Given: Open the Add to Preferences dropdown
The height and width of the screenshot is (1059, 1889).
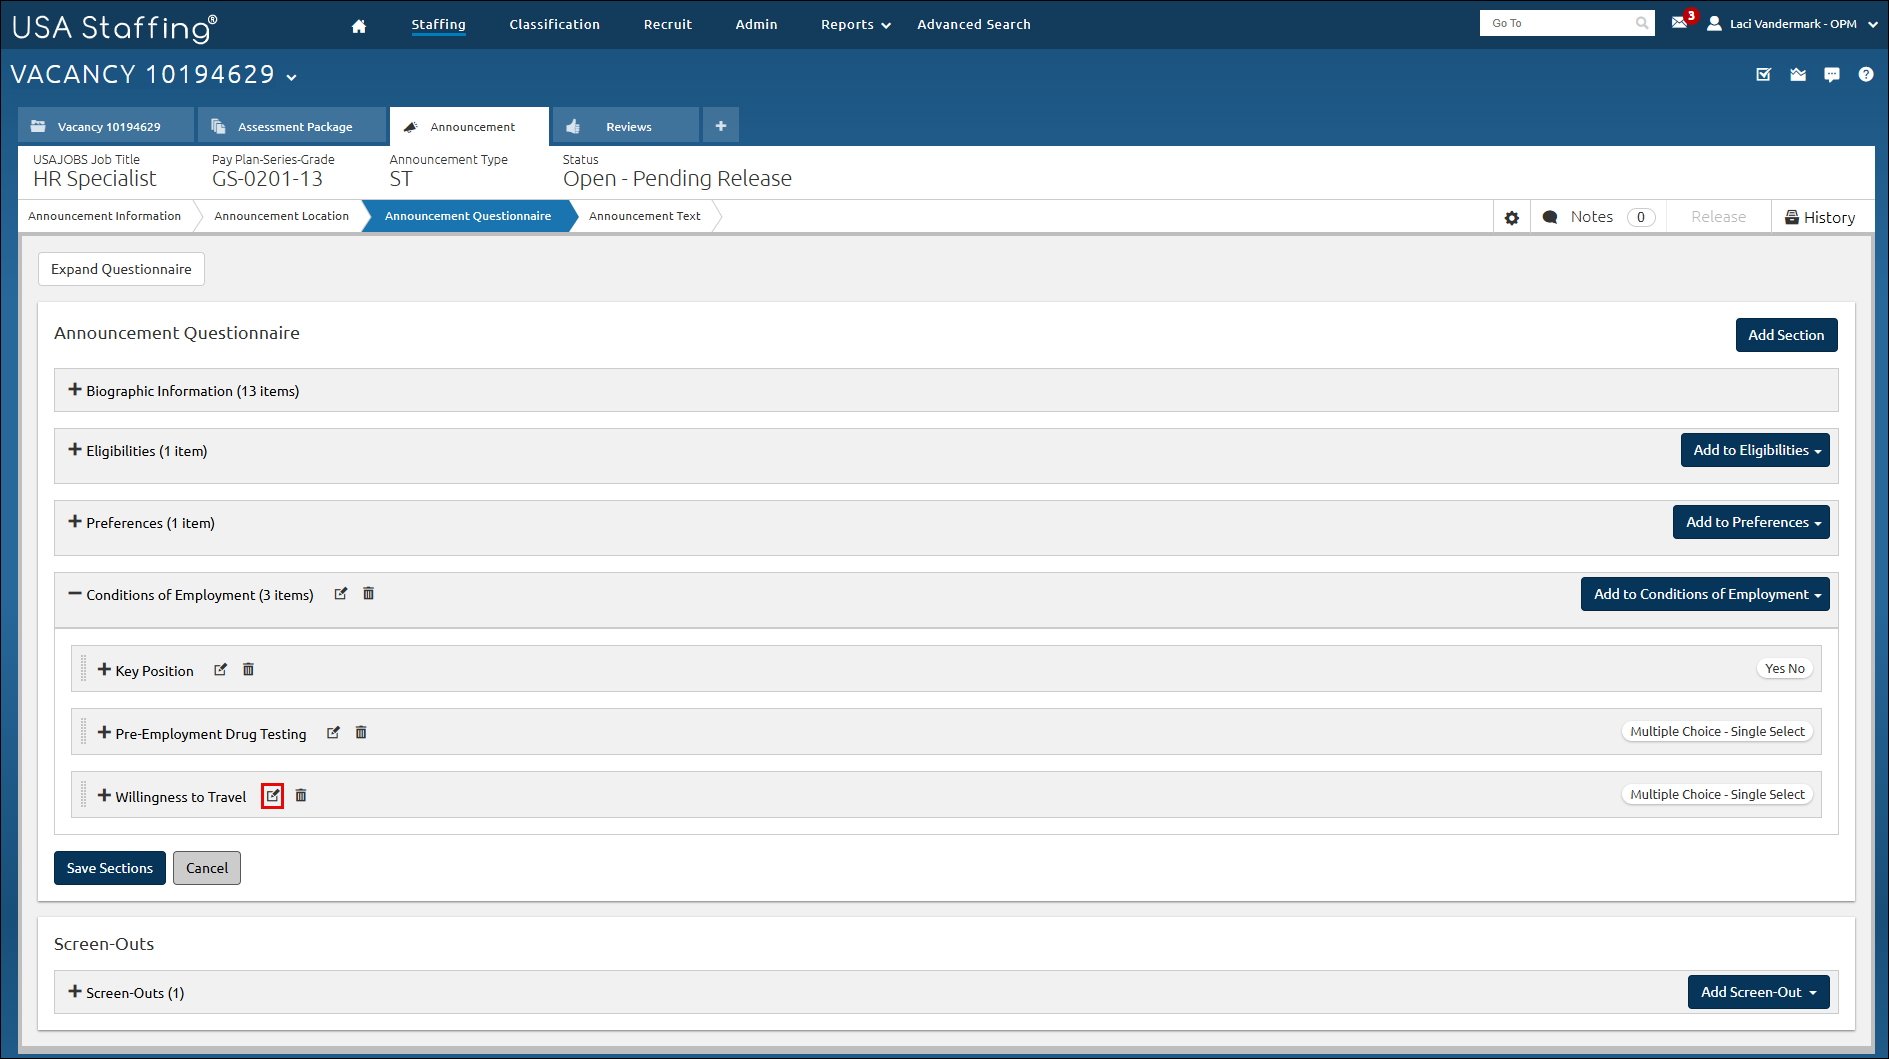Looking at the screenshot, I should pyautogui.click(x=1751, y=522).
